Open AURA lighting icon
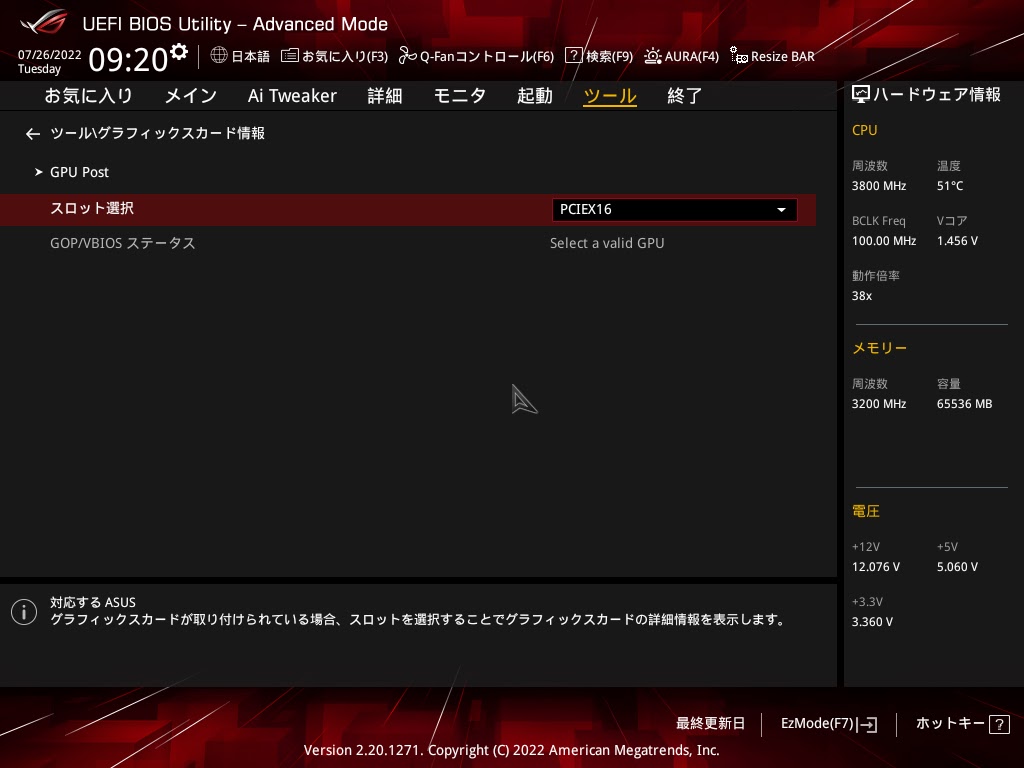This screenshot has width=1024, height=768. click(652, 56)
